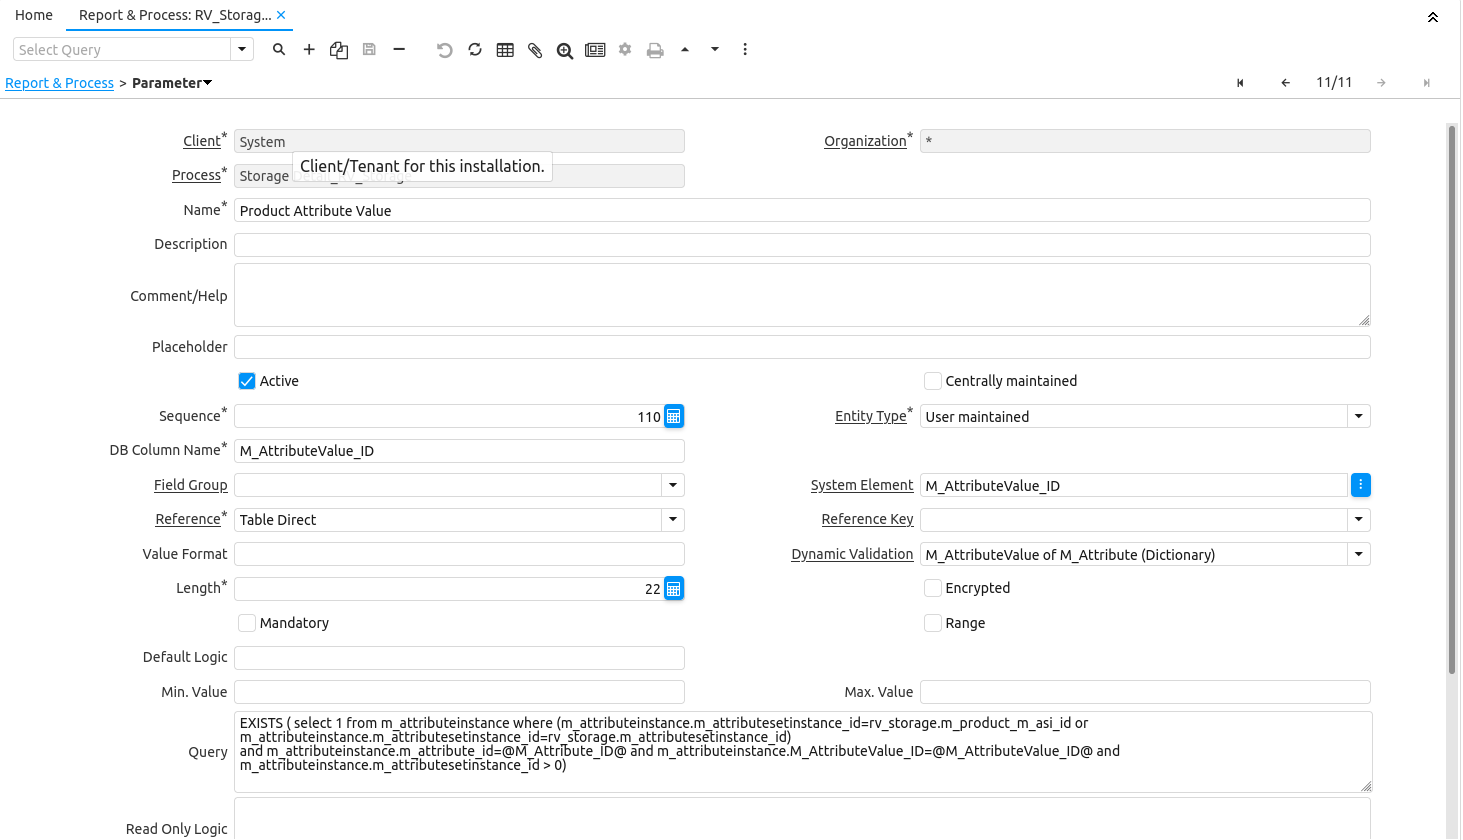Open the Sequence field calculator

[x=673, y=416]
